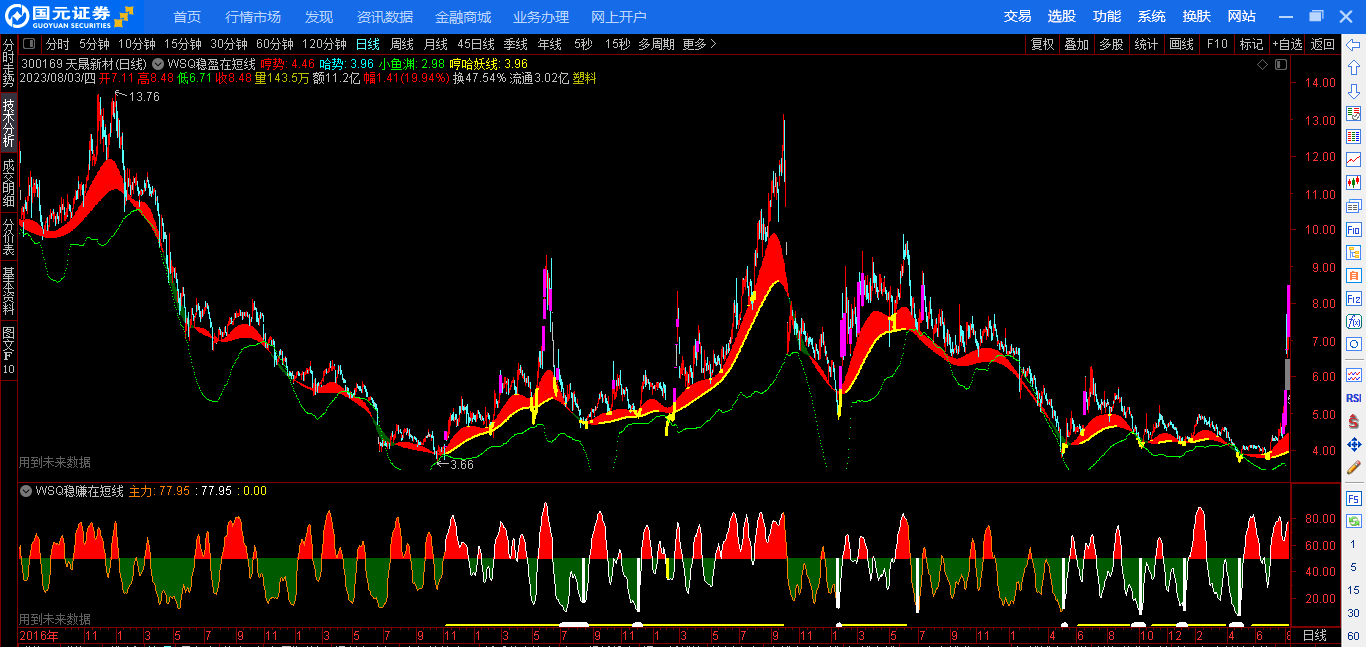Open the 行情市场 menu
Image resolution: width=1366 pixels, height=647 pixels.
click(x=253, y=17)
